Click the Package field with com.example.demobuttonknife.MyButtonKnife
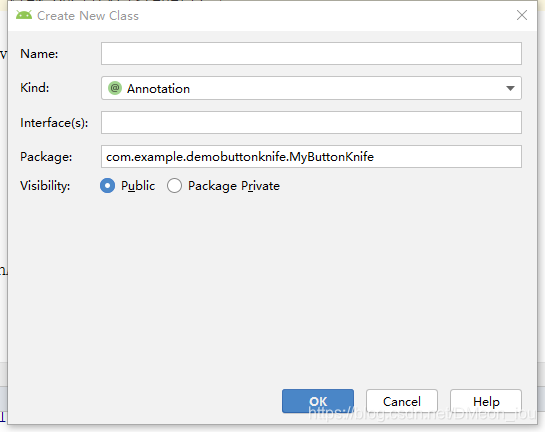 click(311, 157)
